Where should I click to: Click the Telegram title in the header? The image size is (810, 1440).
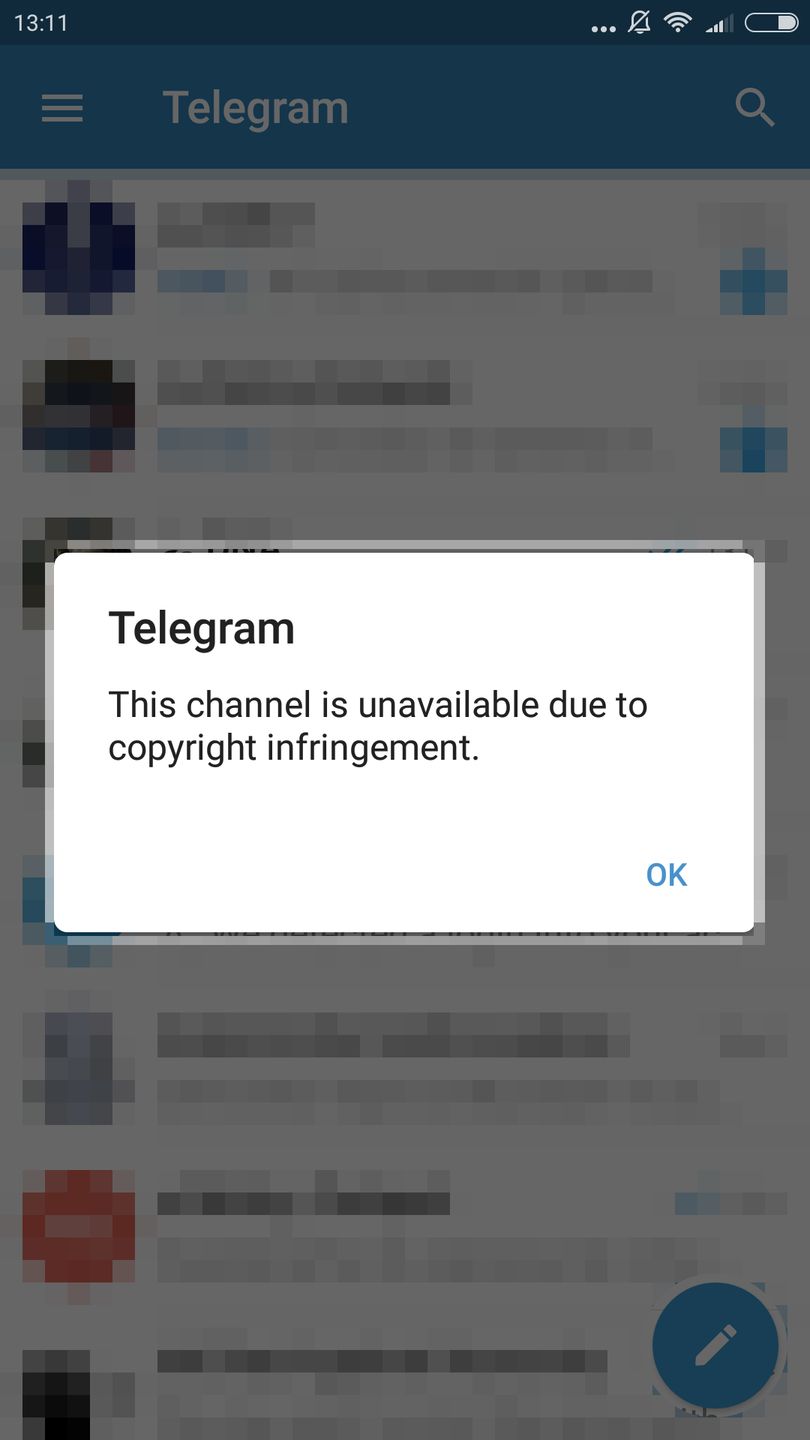(x=256, y=108)
